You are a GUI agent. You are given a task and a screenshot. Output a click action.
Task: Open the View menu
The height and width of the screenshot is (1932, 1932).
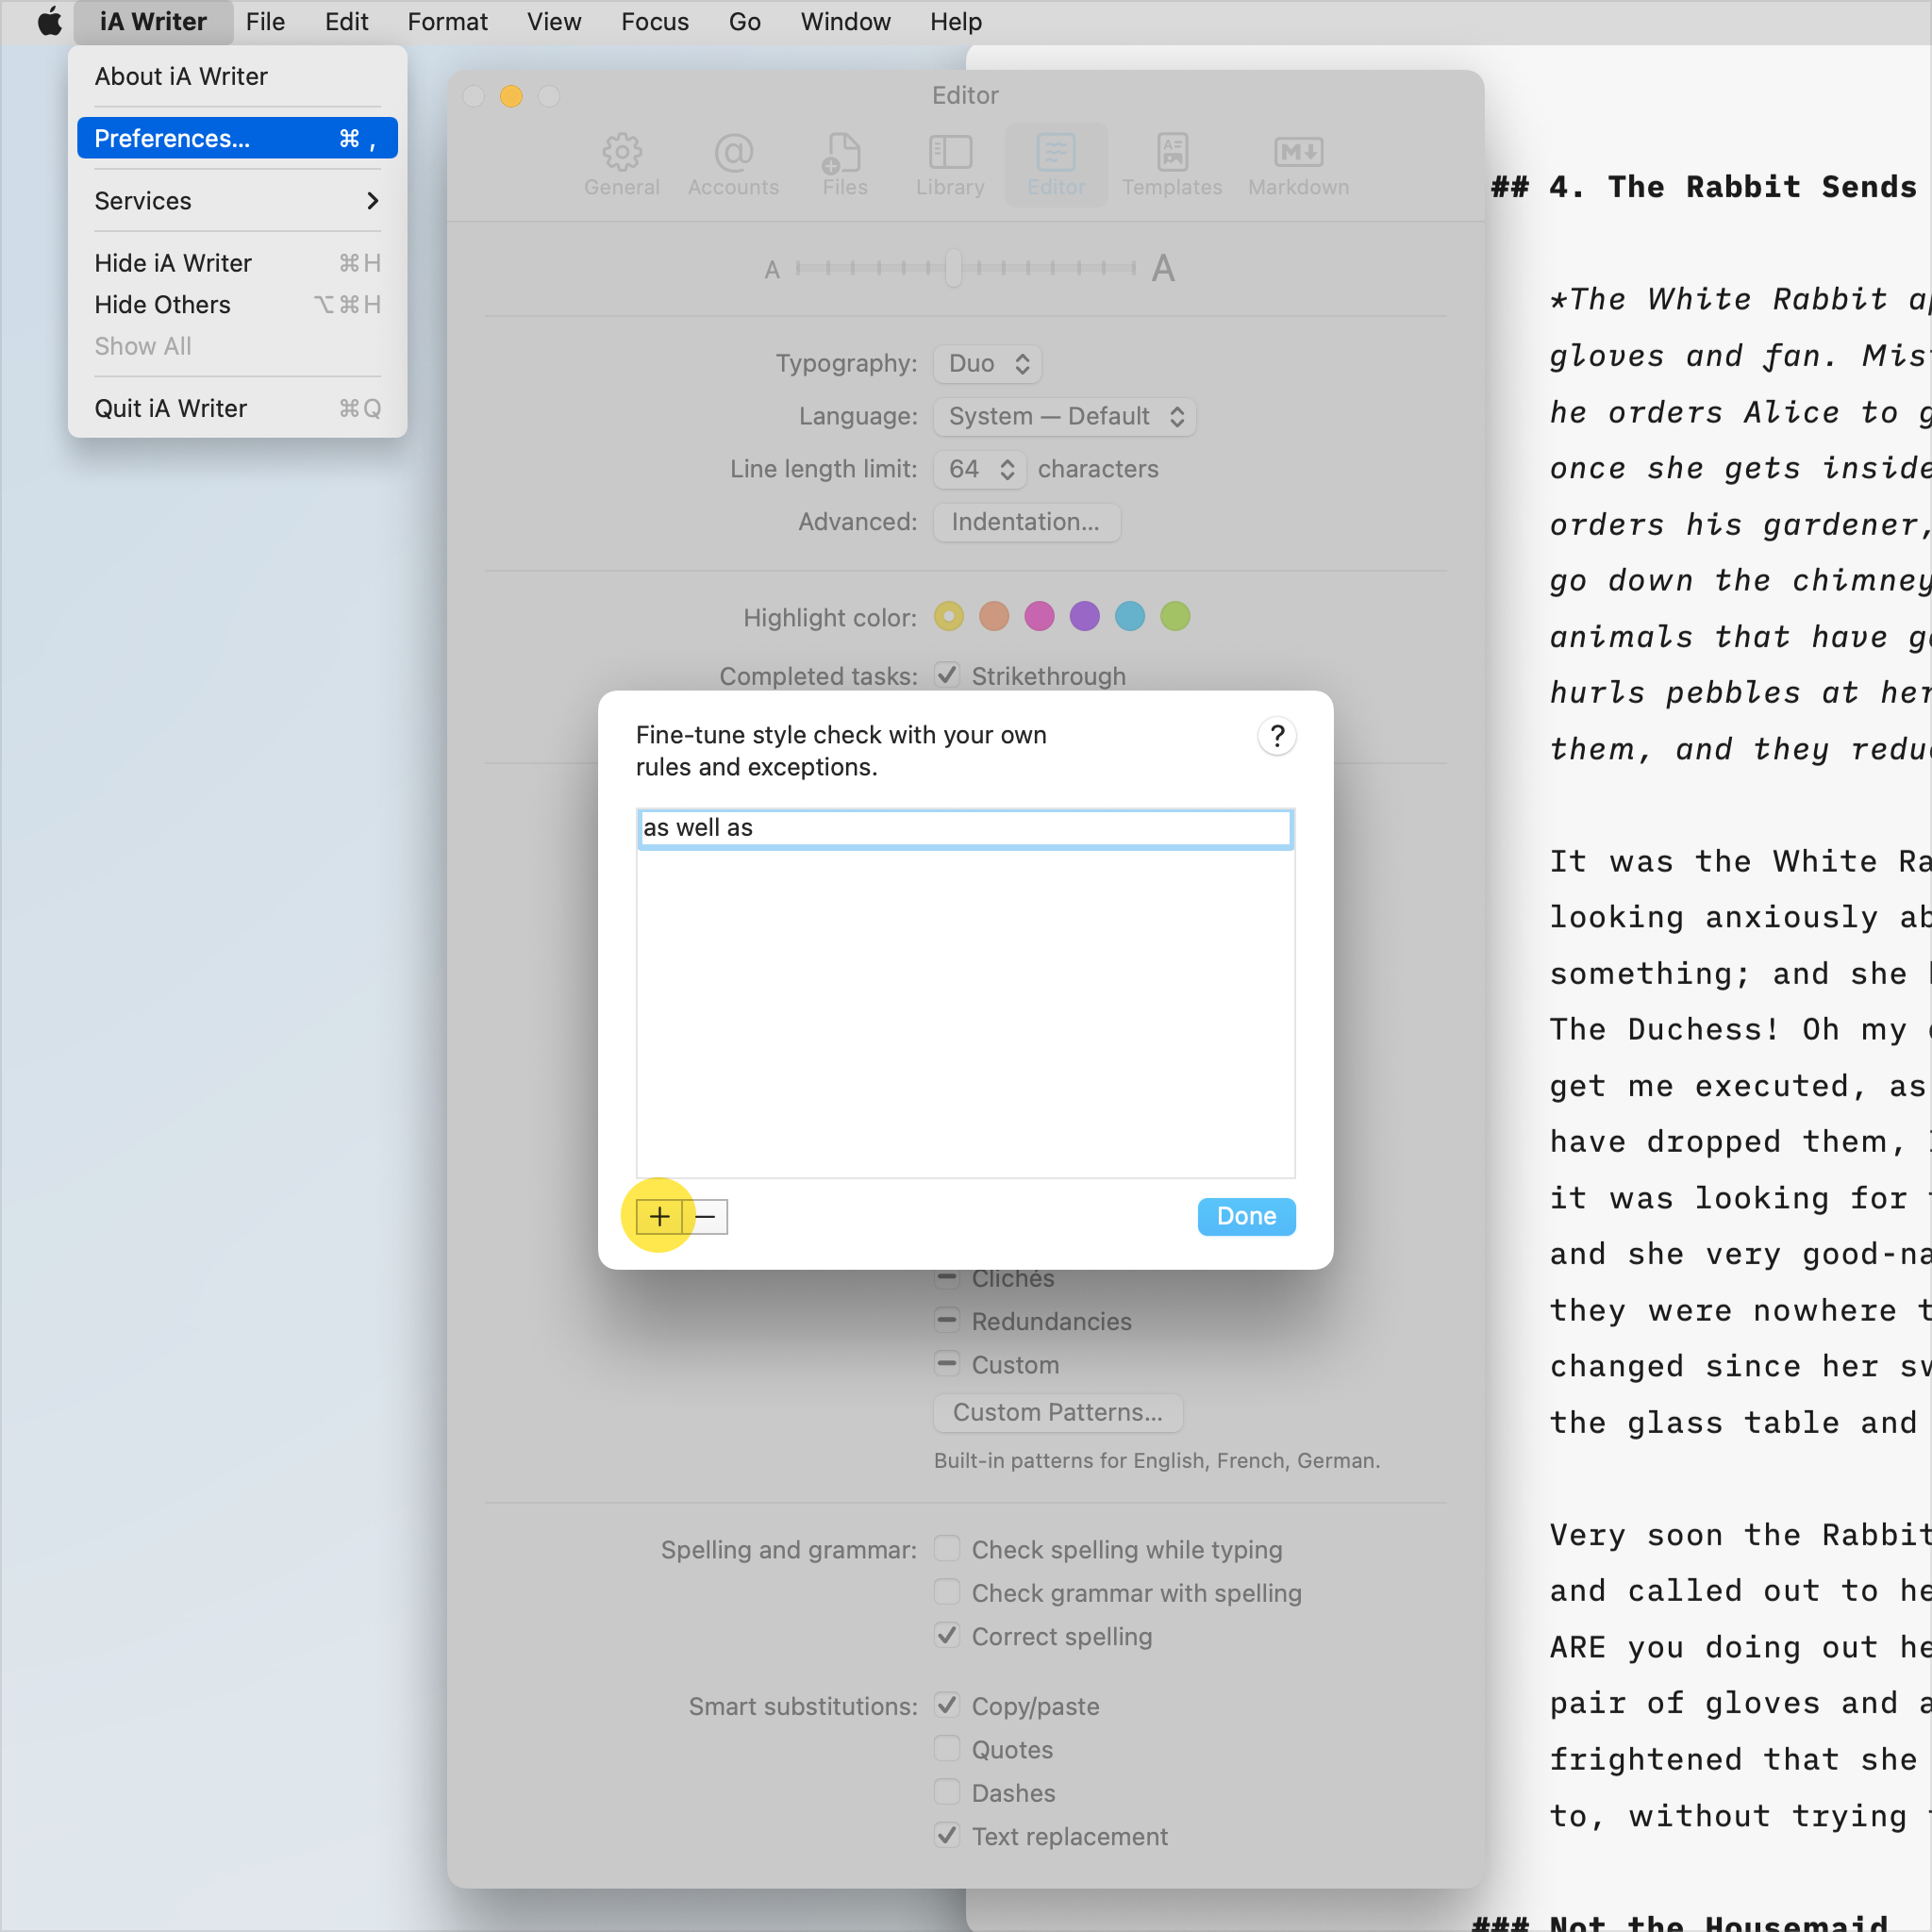click(554, 22)
